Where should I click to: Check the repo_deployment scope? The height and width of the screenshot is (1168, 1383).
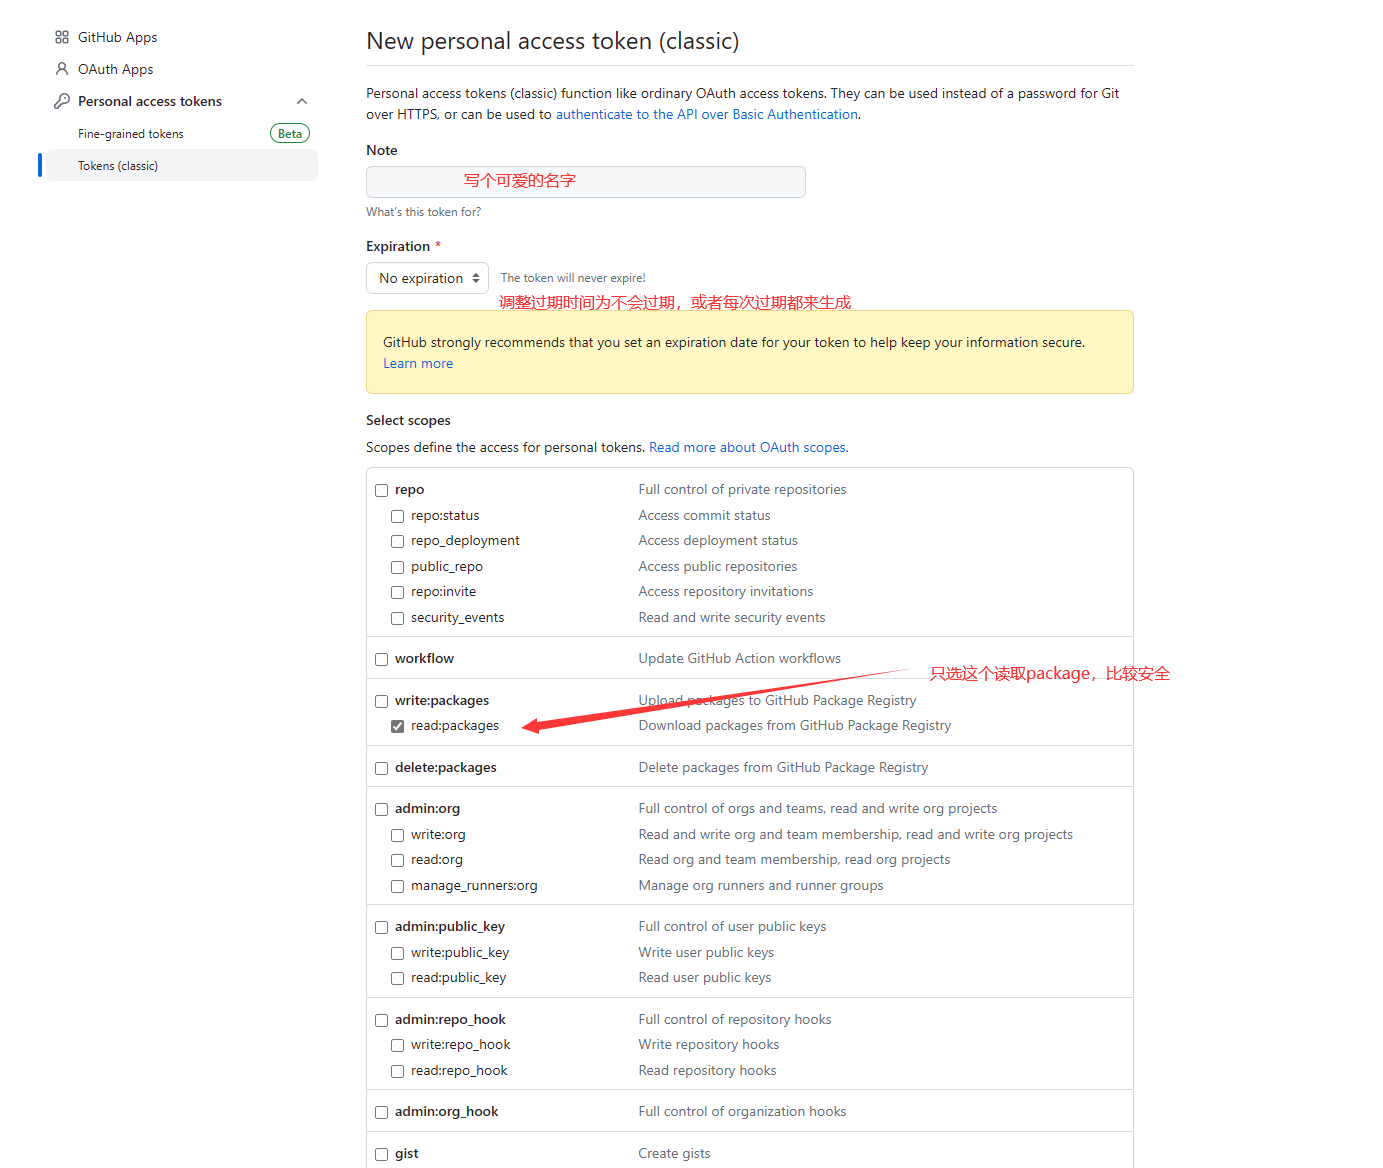[397, 541]
